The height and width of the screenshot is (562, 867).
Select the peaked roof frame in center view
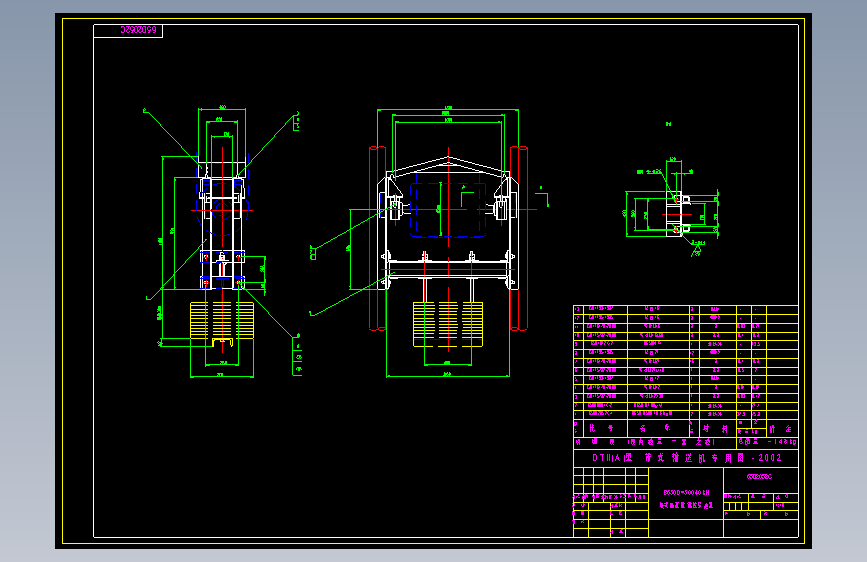coord(448,167)
